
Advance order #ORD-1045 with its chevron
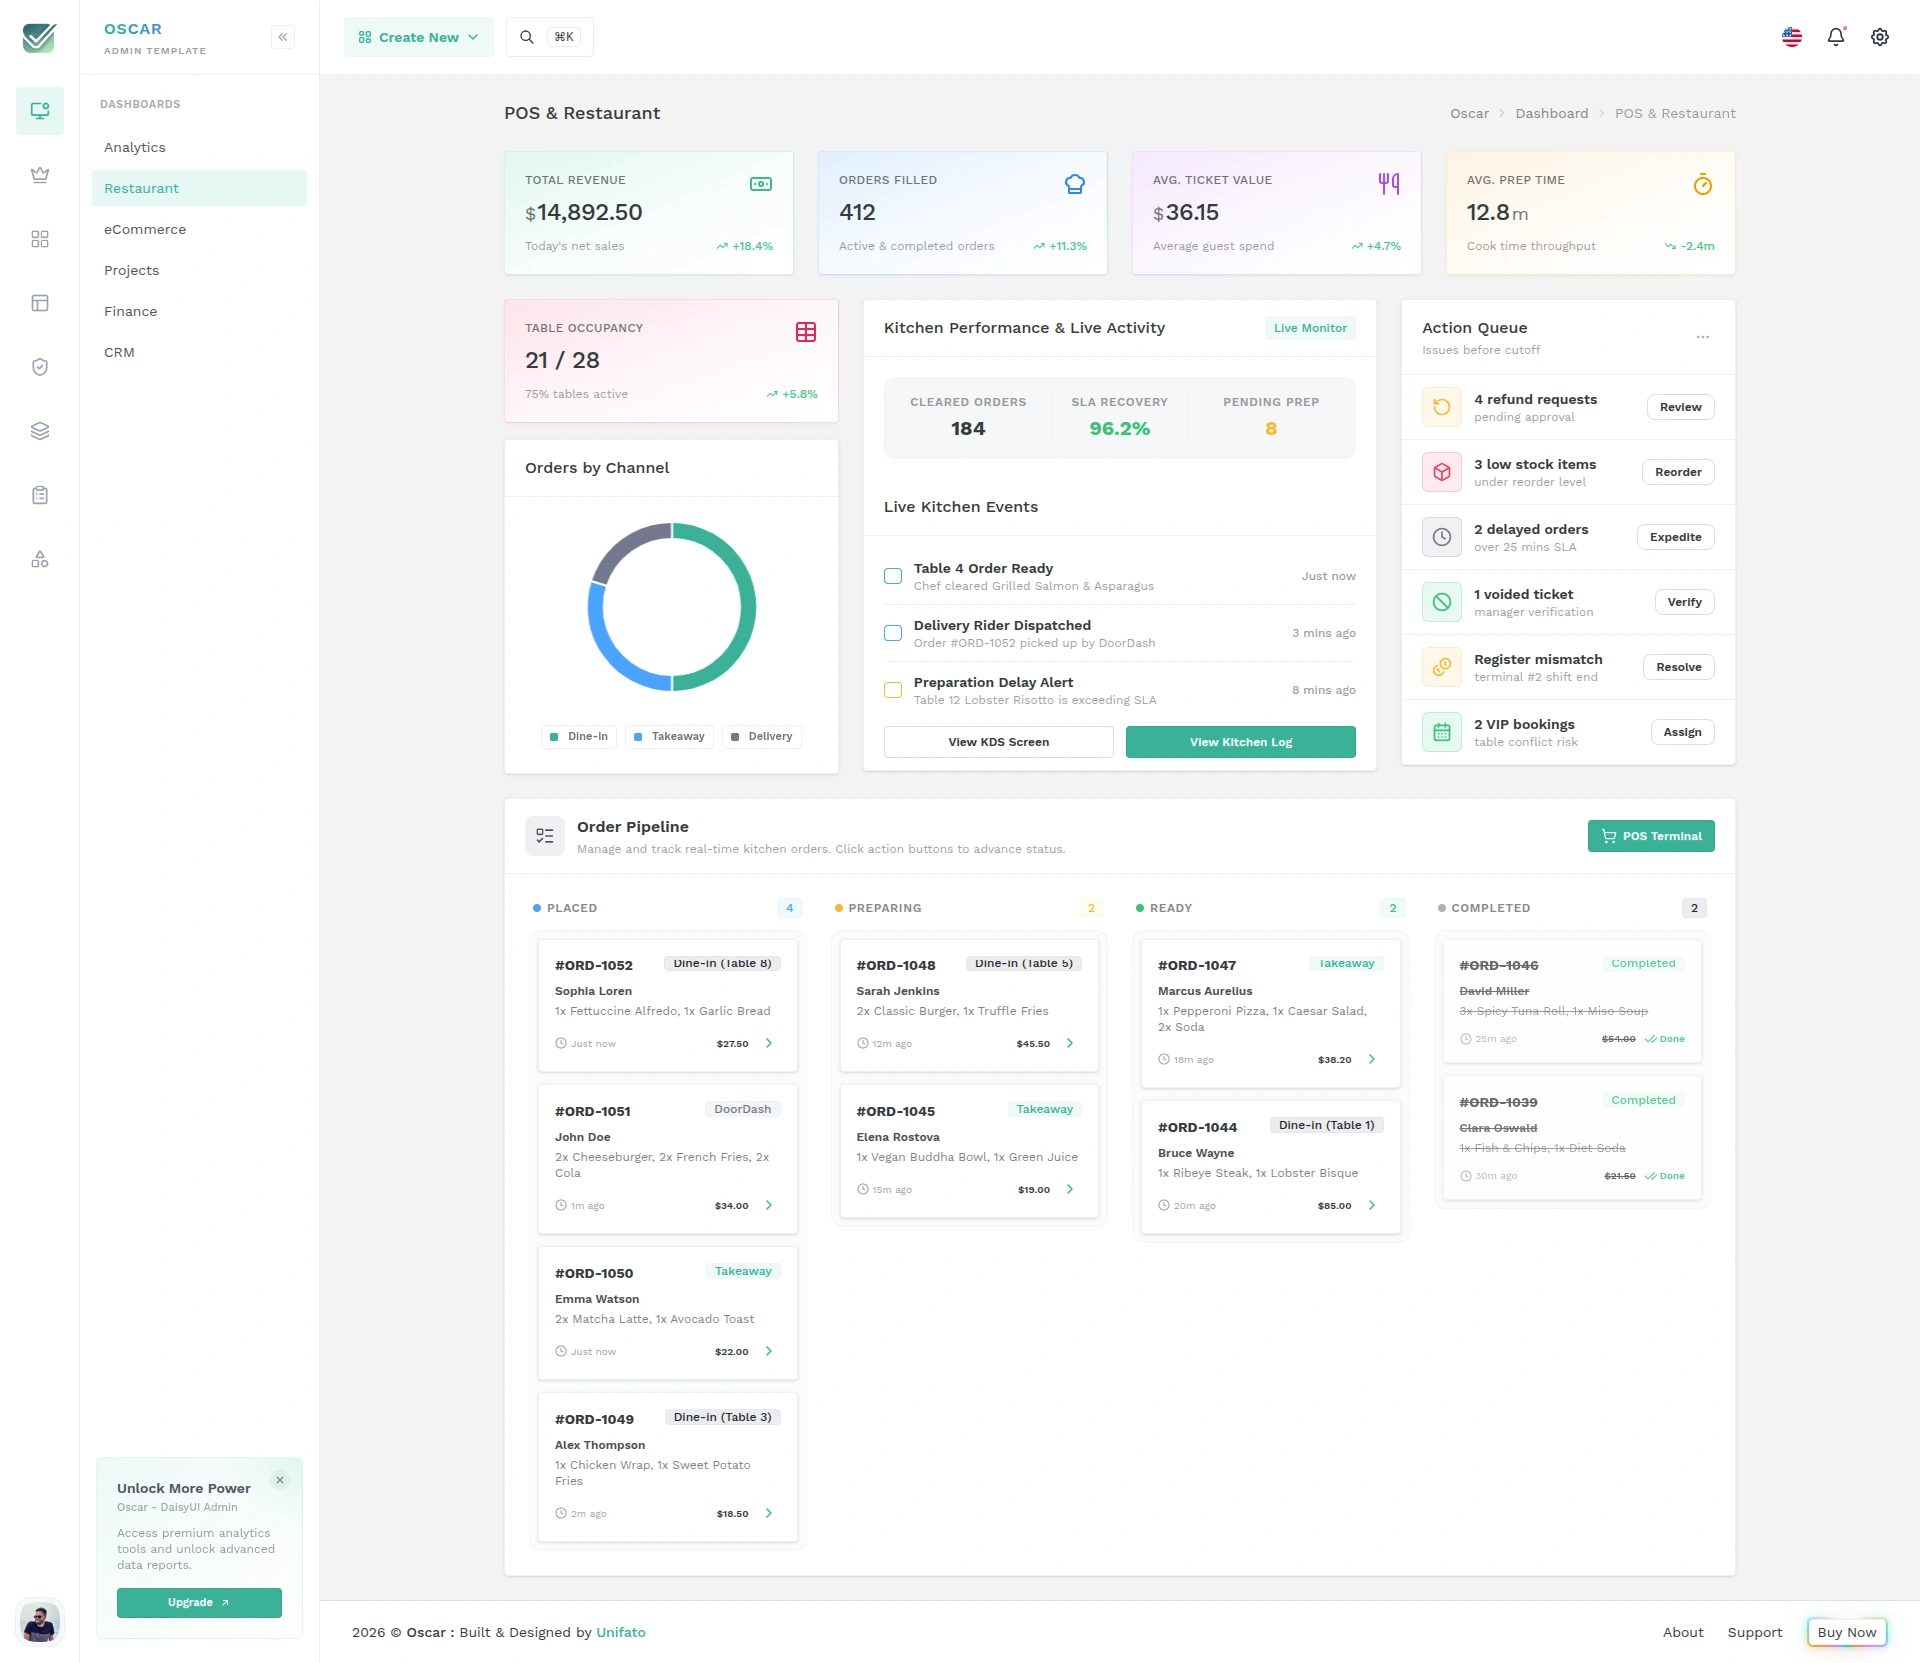(x=1070, y=1189)
